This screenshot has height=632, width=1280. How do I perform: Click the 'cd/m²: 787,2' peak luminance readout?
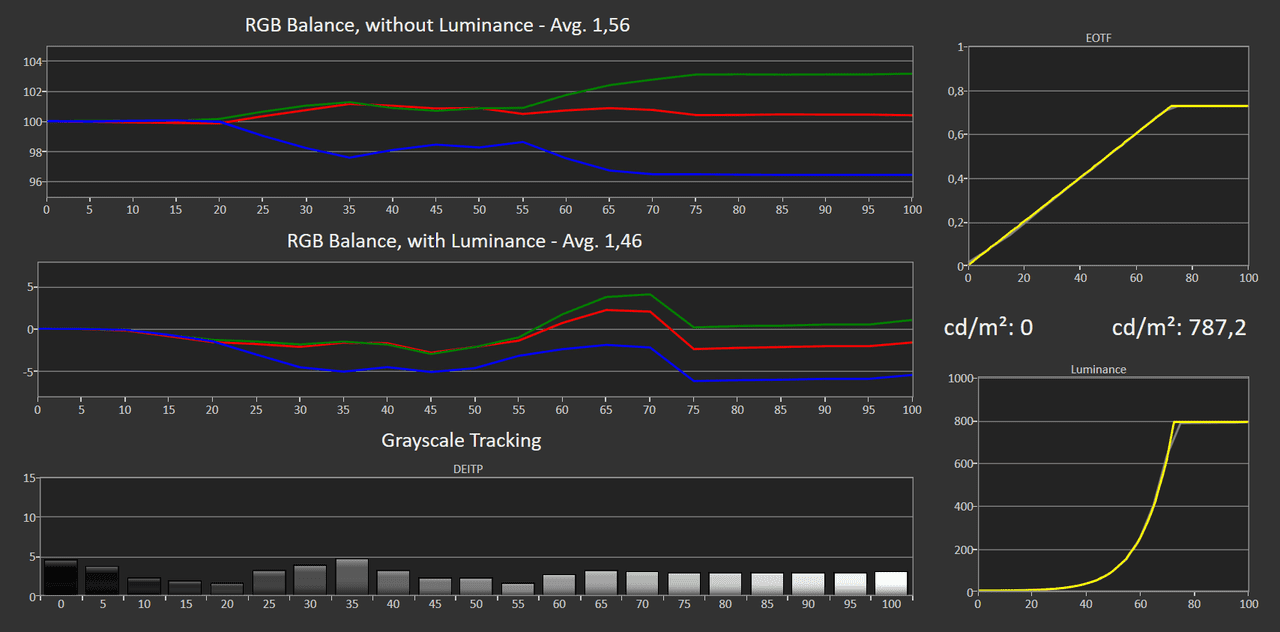(1178, 327)
